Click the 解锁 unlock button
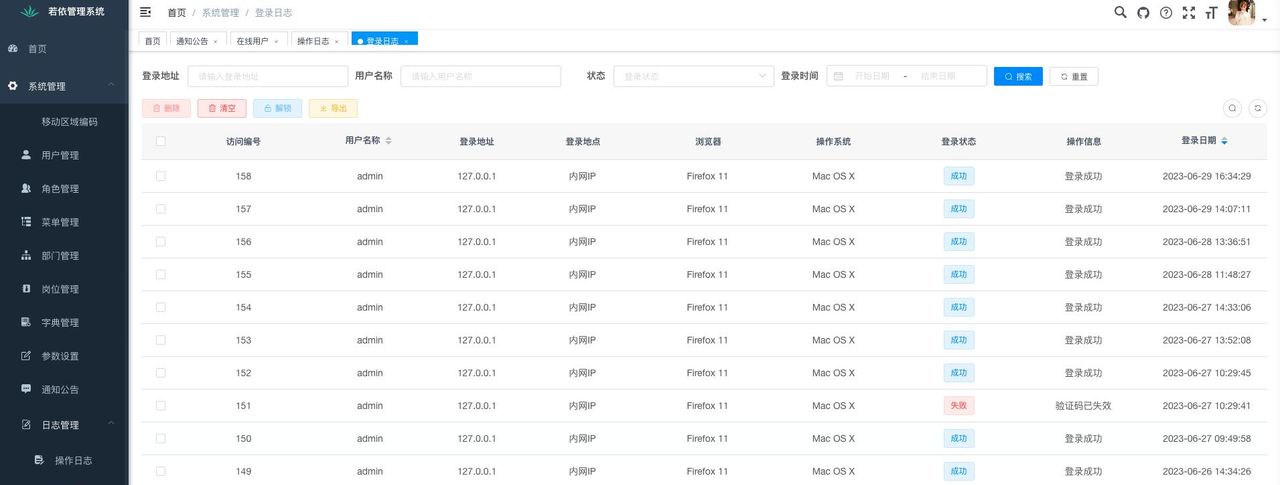The image size is (1280, 485). (277, 108)
